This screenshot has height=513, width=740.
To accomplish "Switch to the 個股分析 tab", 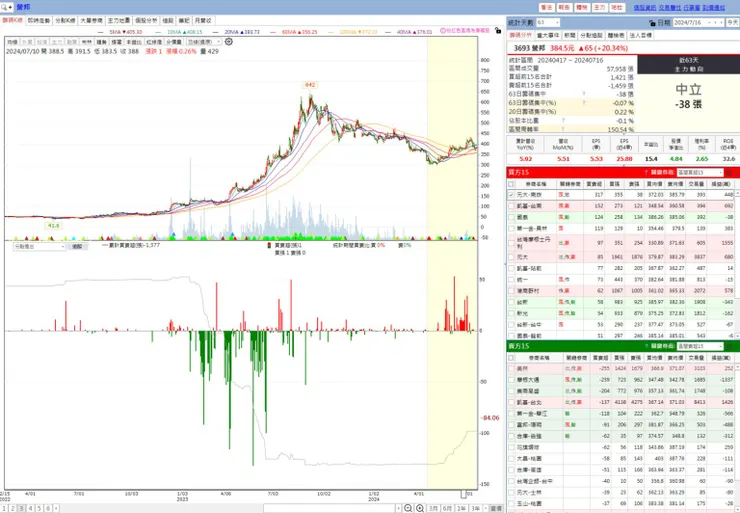I will 146,21.
